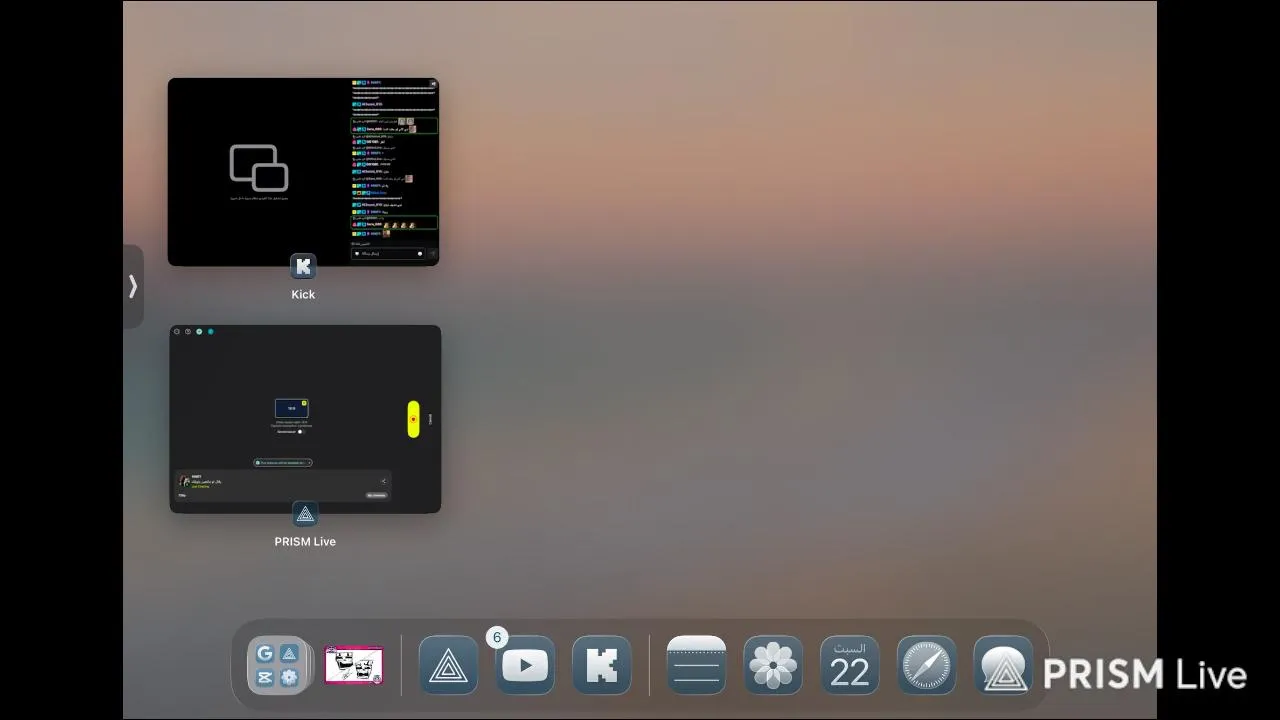Open the Kick window thumbnail
This screenshot has height=720, width=1280.
(x=303, y=172)
